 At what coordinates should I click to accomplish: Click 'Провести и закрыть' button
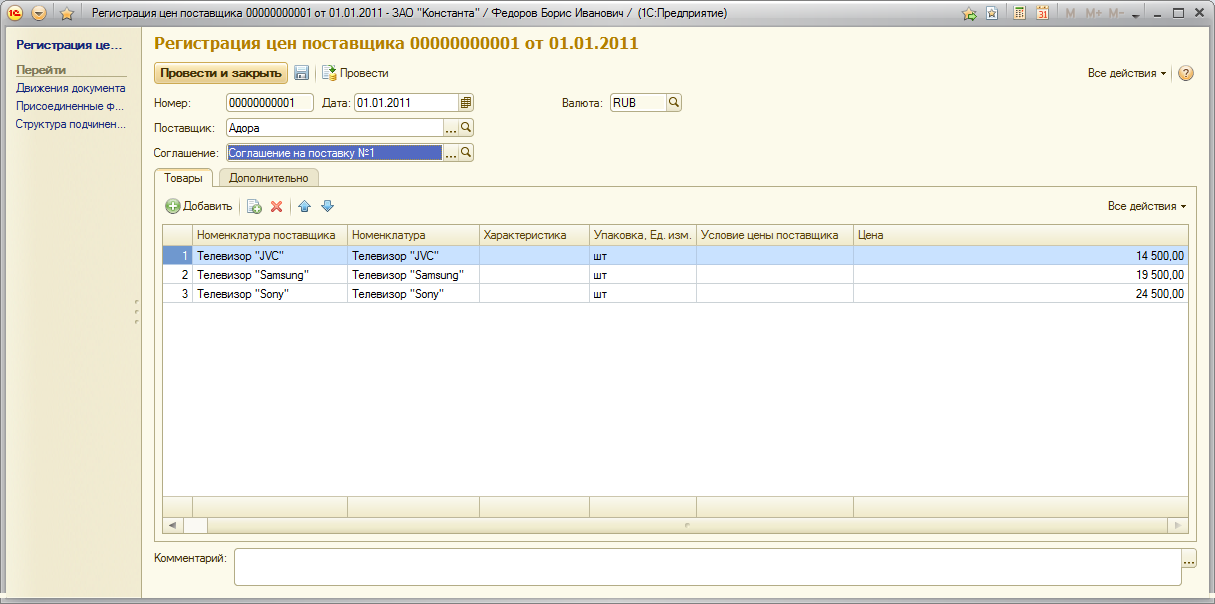(x=221, y=73)
